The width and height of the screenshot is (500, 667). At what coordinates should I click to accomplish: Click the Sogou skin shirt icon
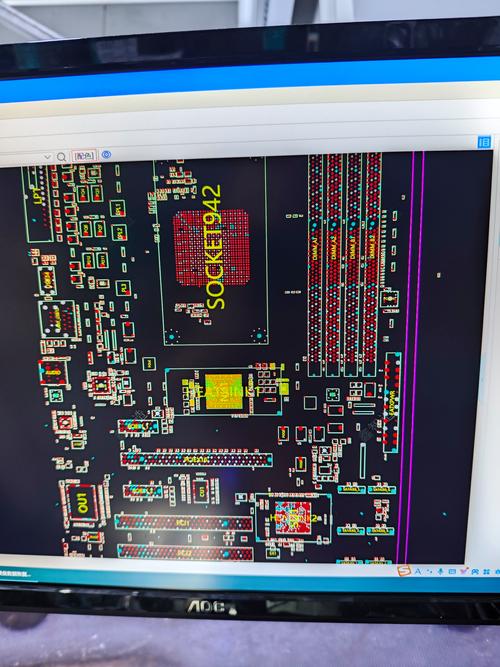[463, 571]
